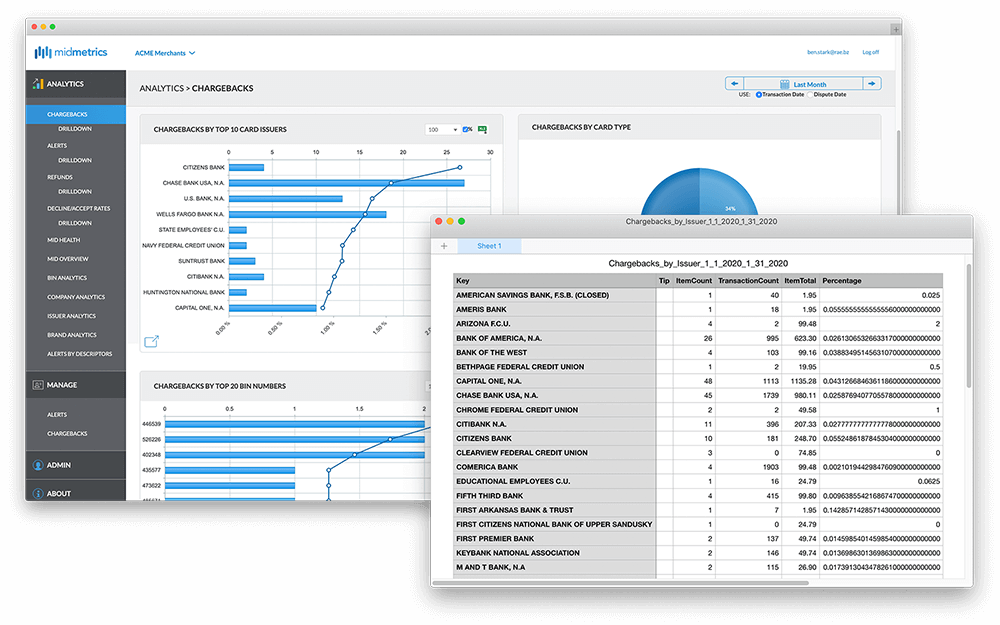Open Issuer Analytics in the sidebar
Image resolution: width=1000 pixels, height=625 pixels.
click(71, 316)
